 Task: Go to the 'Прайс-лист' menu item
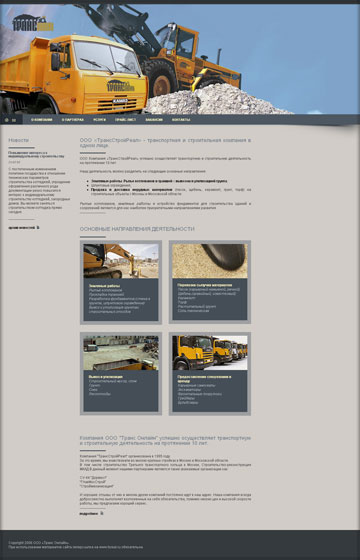coord(125,120)
